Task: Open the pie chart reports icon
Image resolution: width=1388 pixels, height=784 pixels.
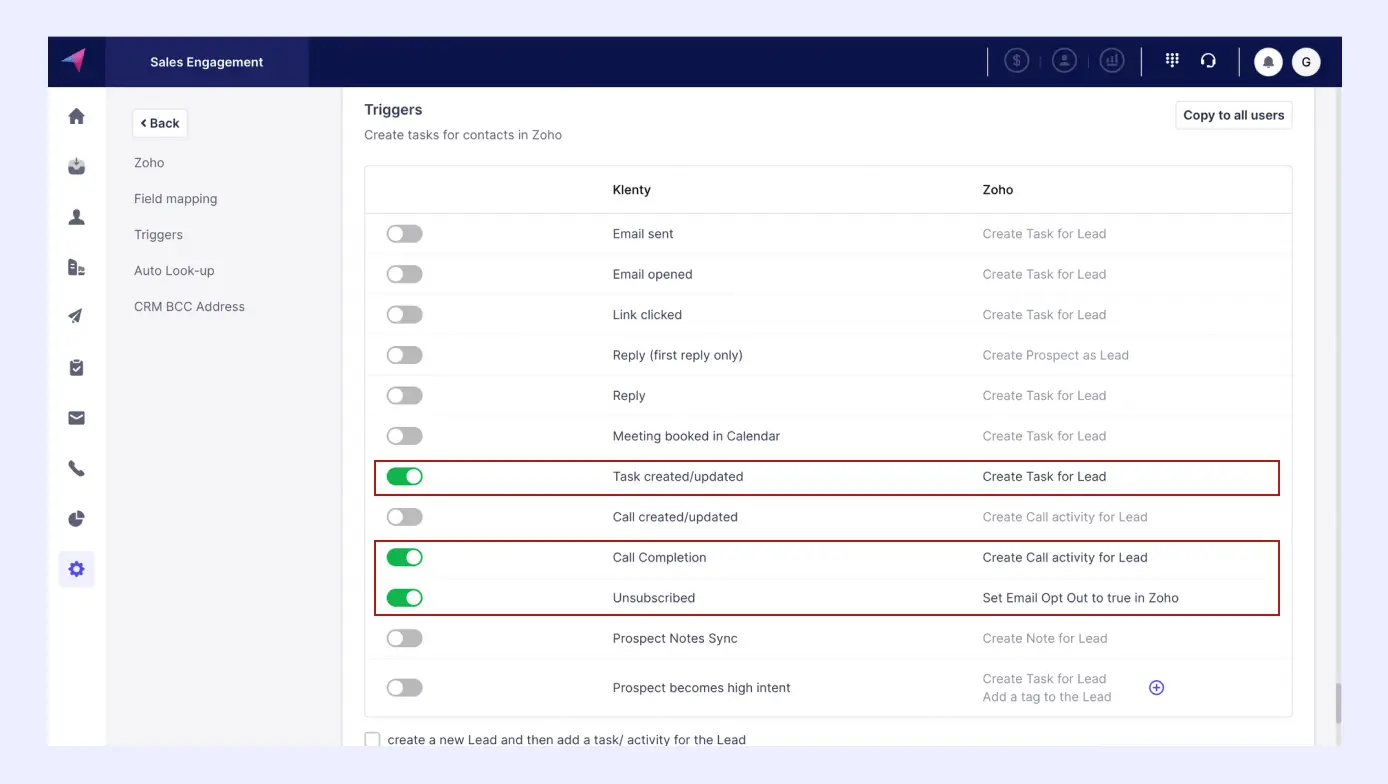Action: pos(76,519)
